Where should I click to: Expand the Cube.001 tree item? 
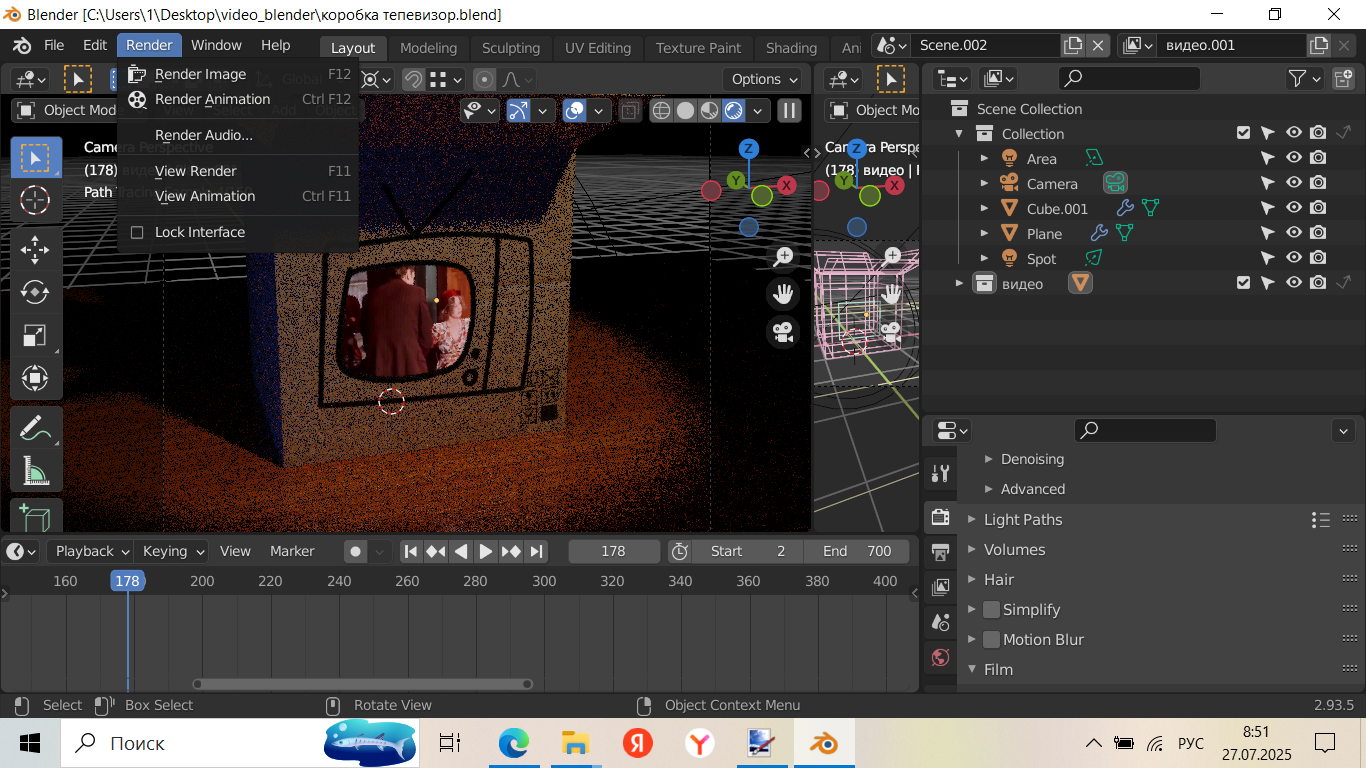click(984, 209)
